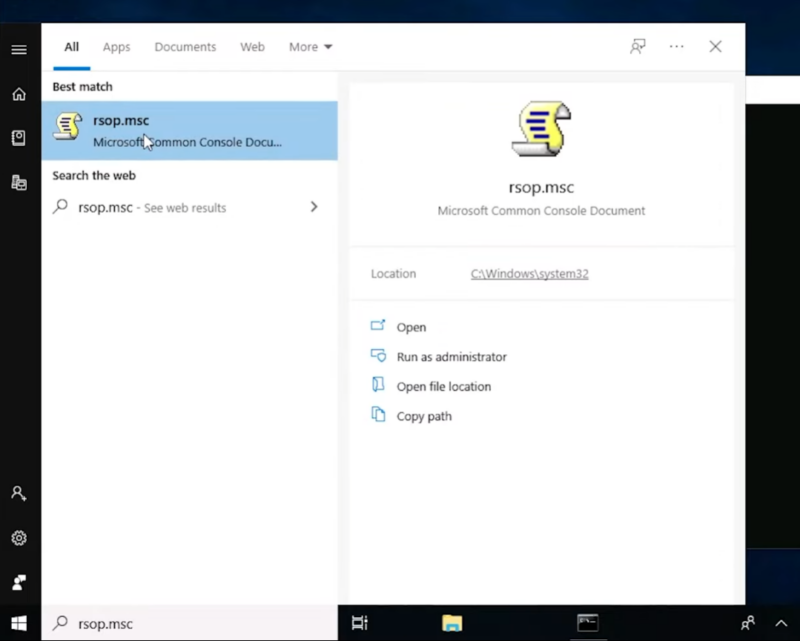Viewport: 800px width, 641px height.
Task: Click the hamburger menu icon in sidebar
Action: [x=19, y=49]
